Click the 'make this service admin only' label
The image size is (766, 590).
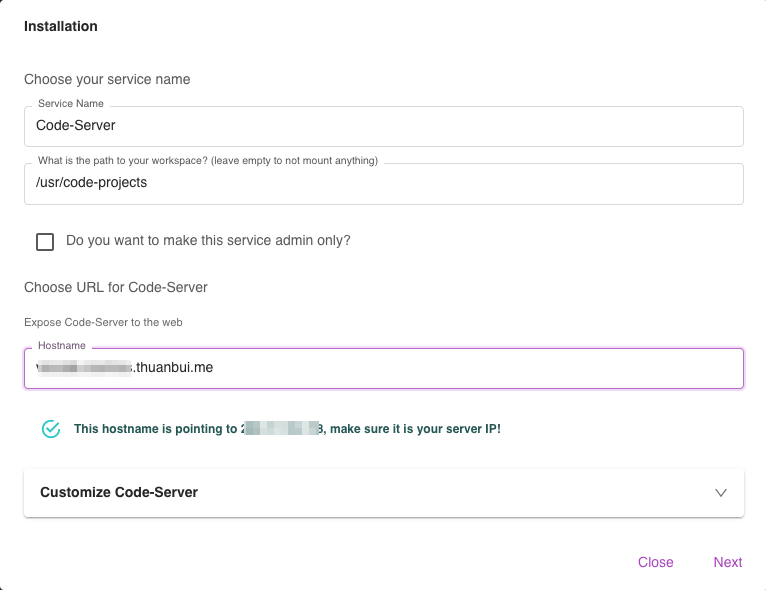coord(208,241)
